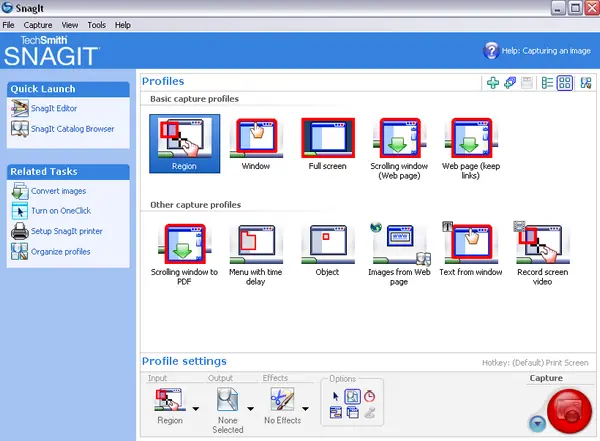Choose the Full screen capture profile

328,144
